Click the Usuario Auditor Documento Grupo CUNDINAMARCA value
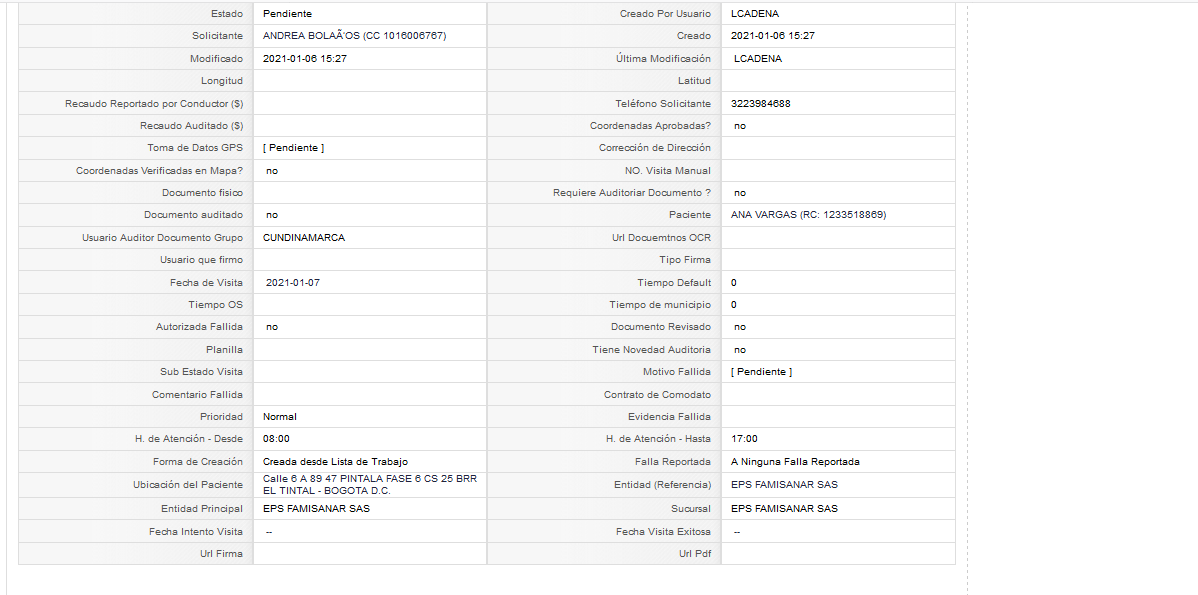1198x595 pixels. [304, 238]
